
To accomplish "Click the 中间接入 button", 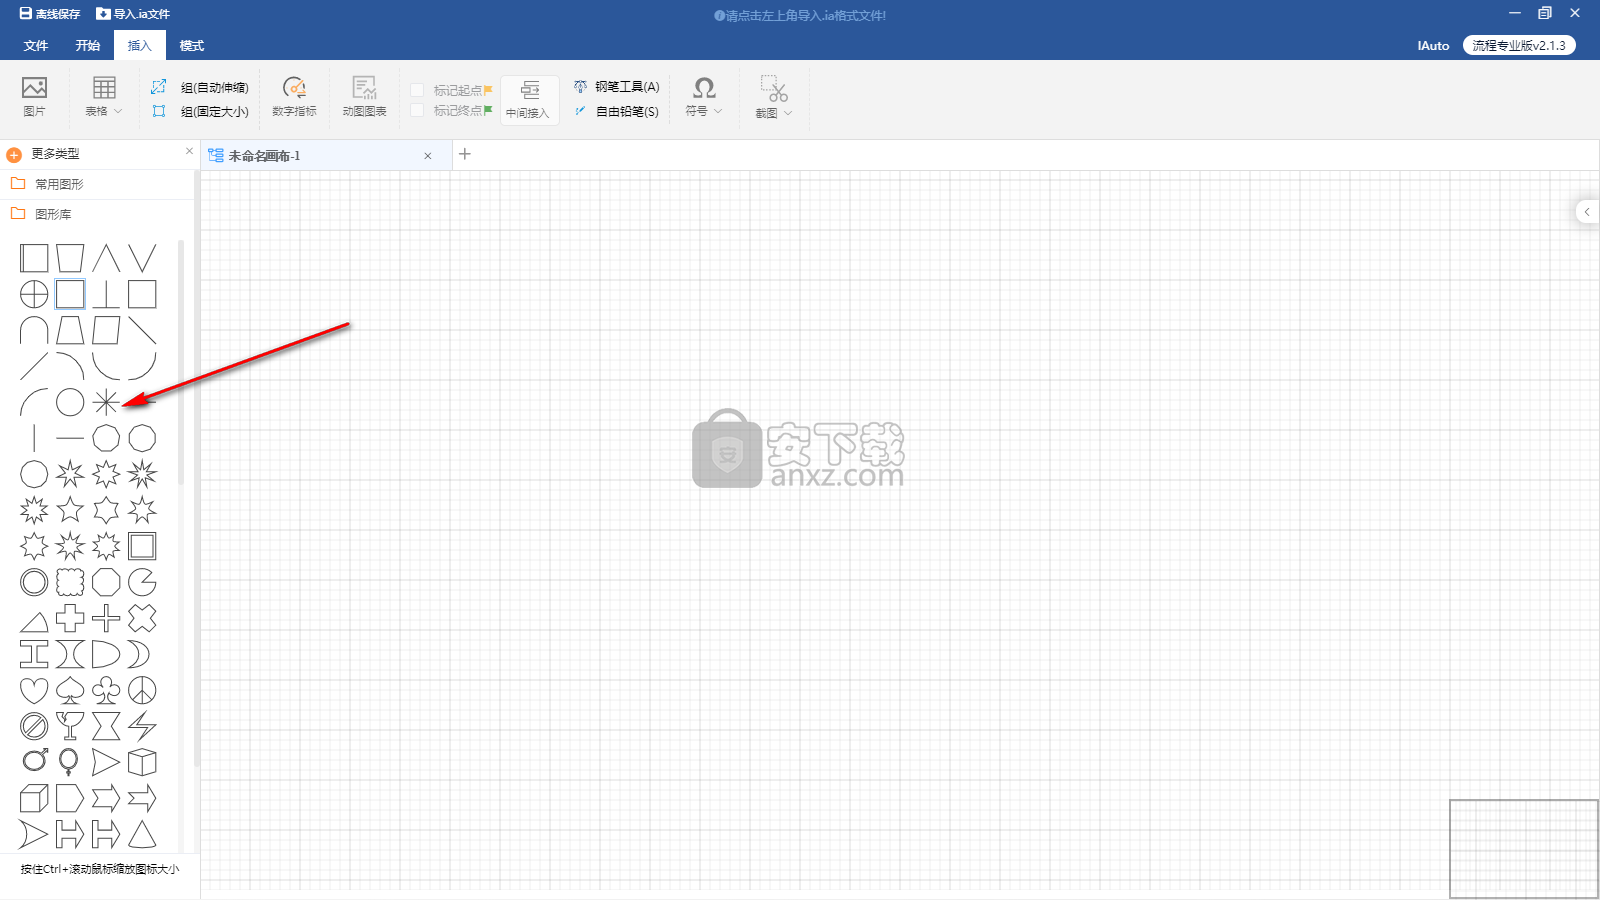I will (529, 100).
